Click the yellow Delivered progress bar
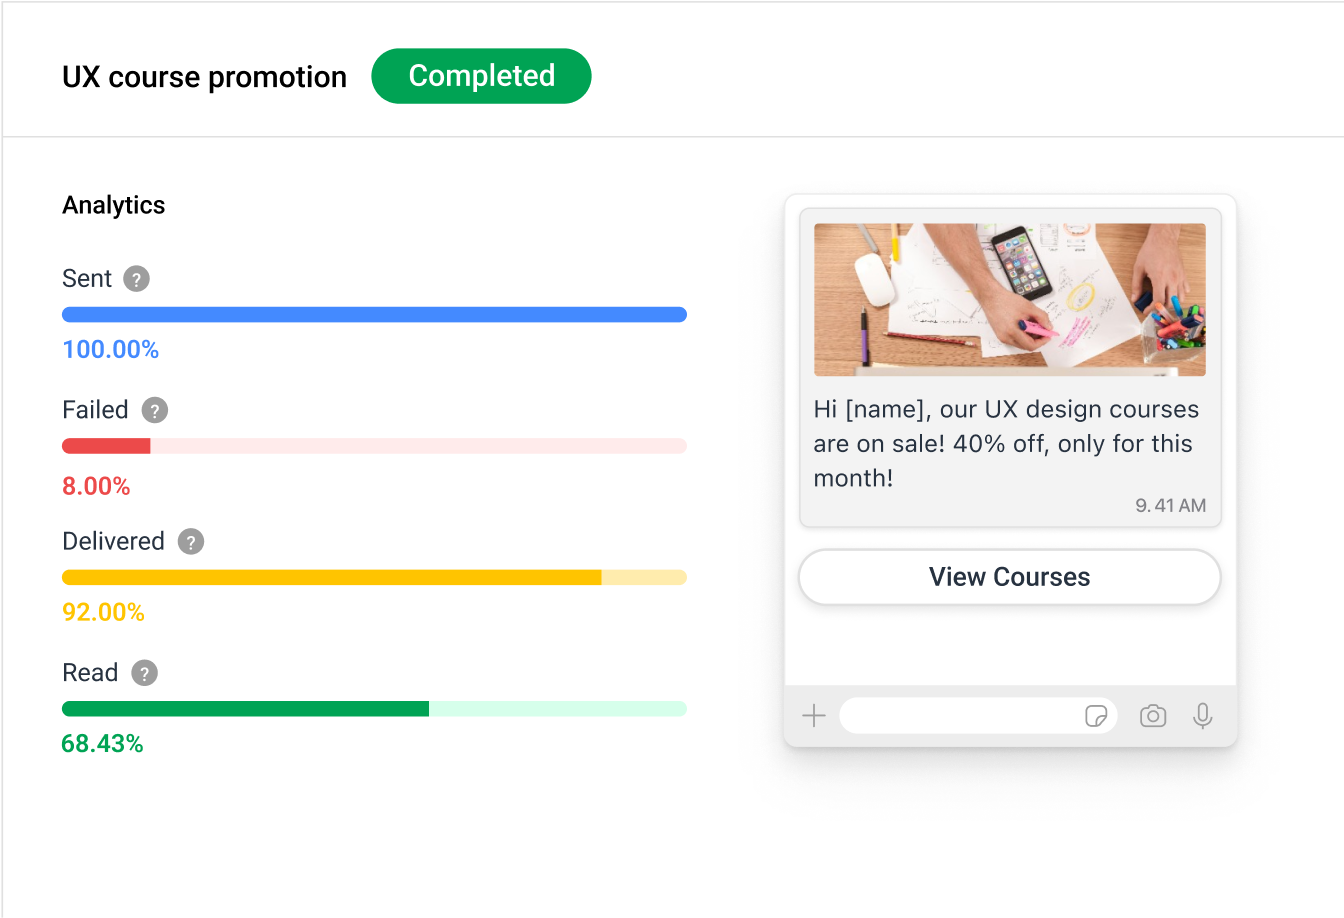The height and width of the screenshot is (918, 1344). (x=331, y=577)
